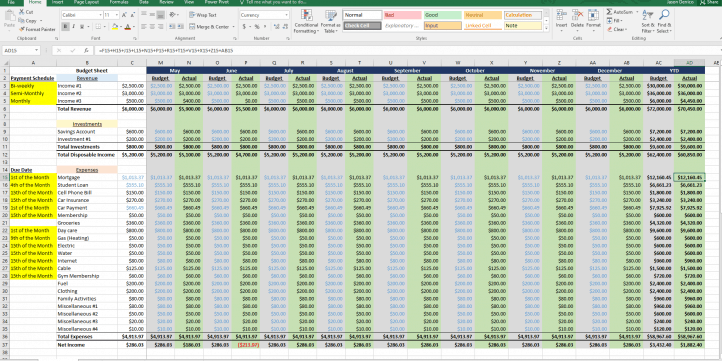Click the Cut scissors icon
The width and height of the screenshot is (722, 361).
click(x=22, y=12)
